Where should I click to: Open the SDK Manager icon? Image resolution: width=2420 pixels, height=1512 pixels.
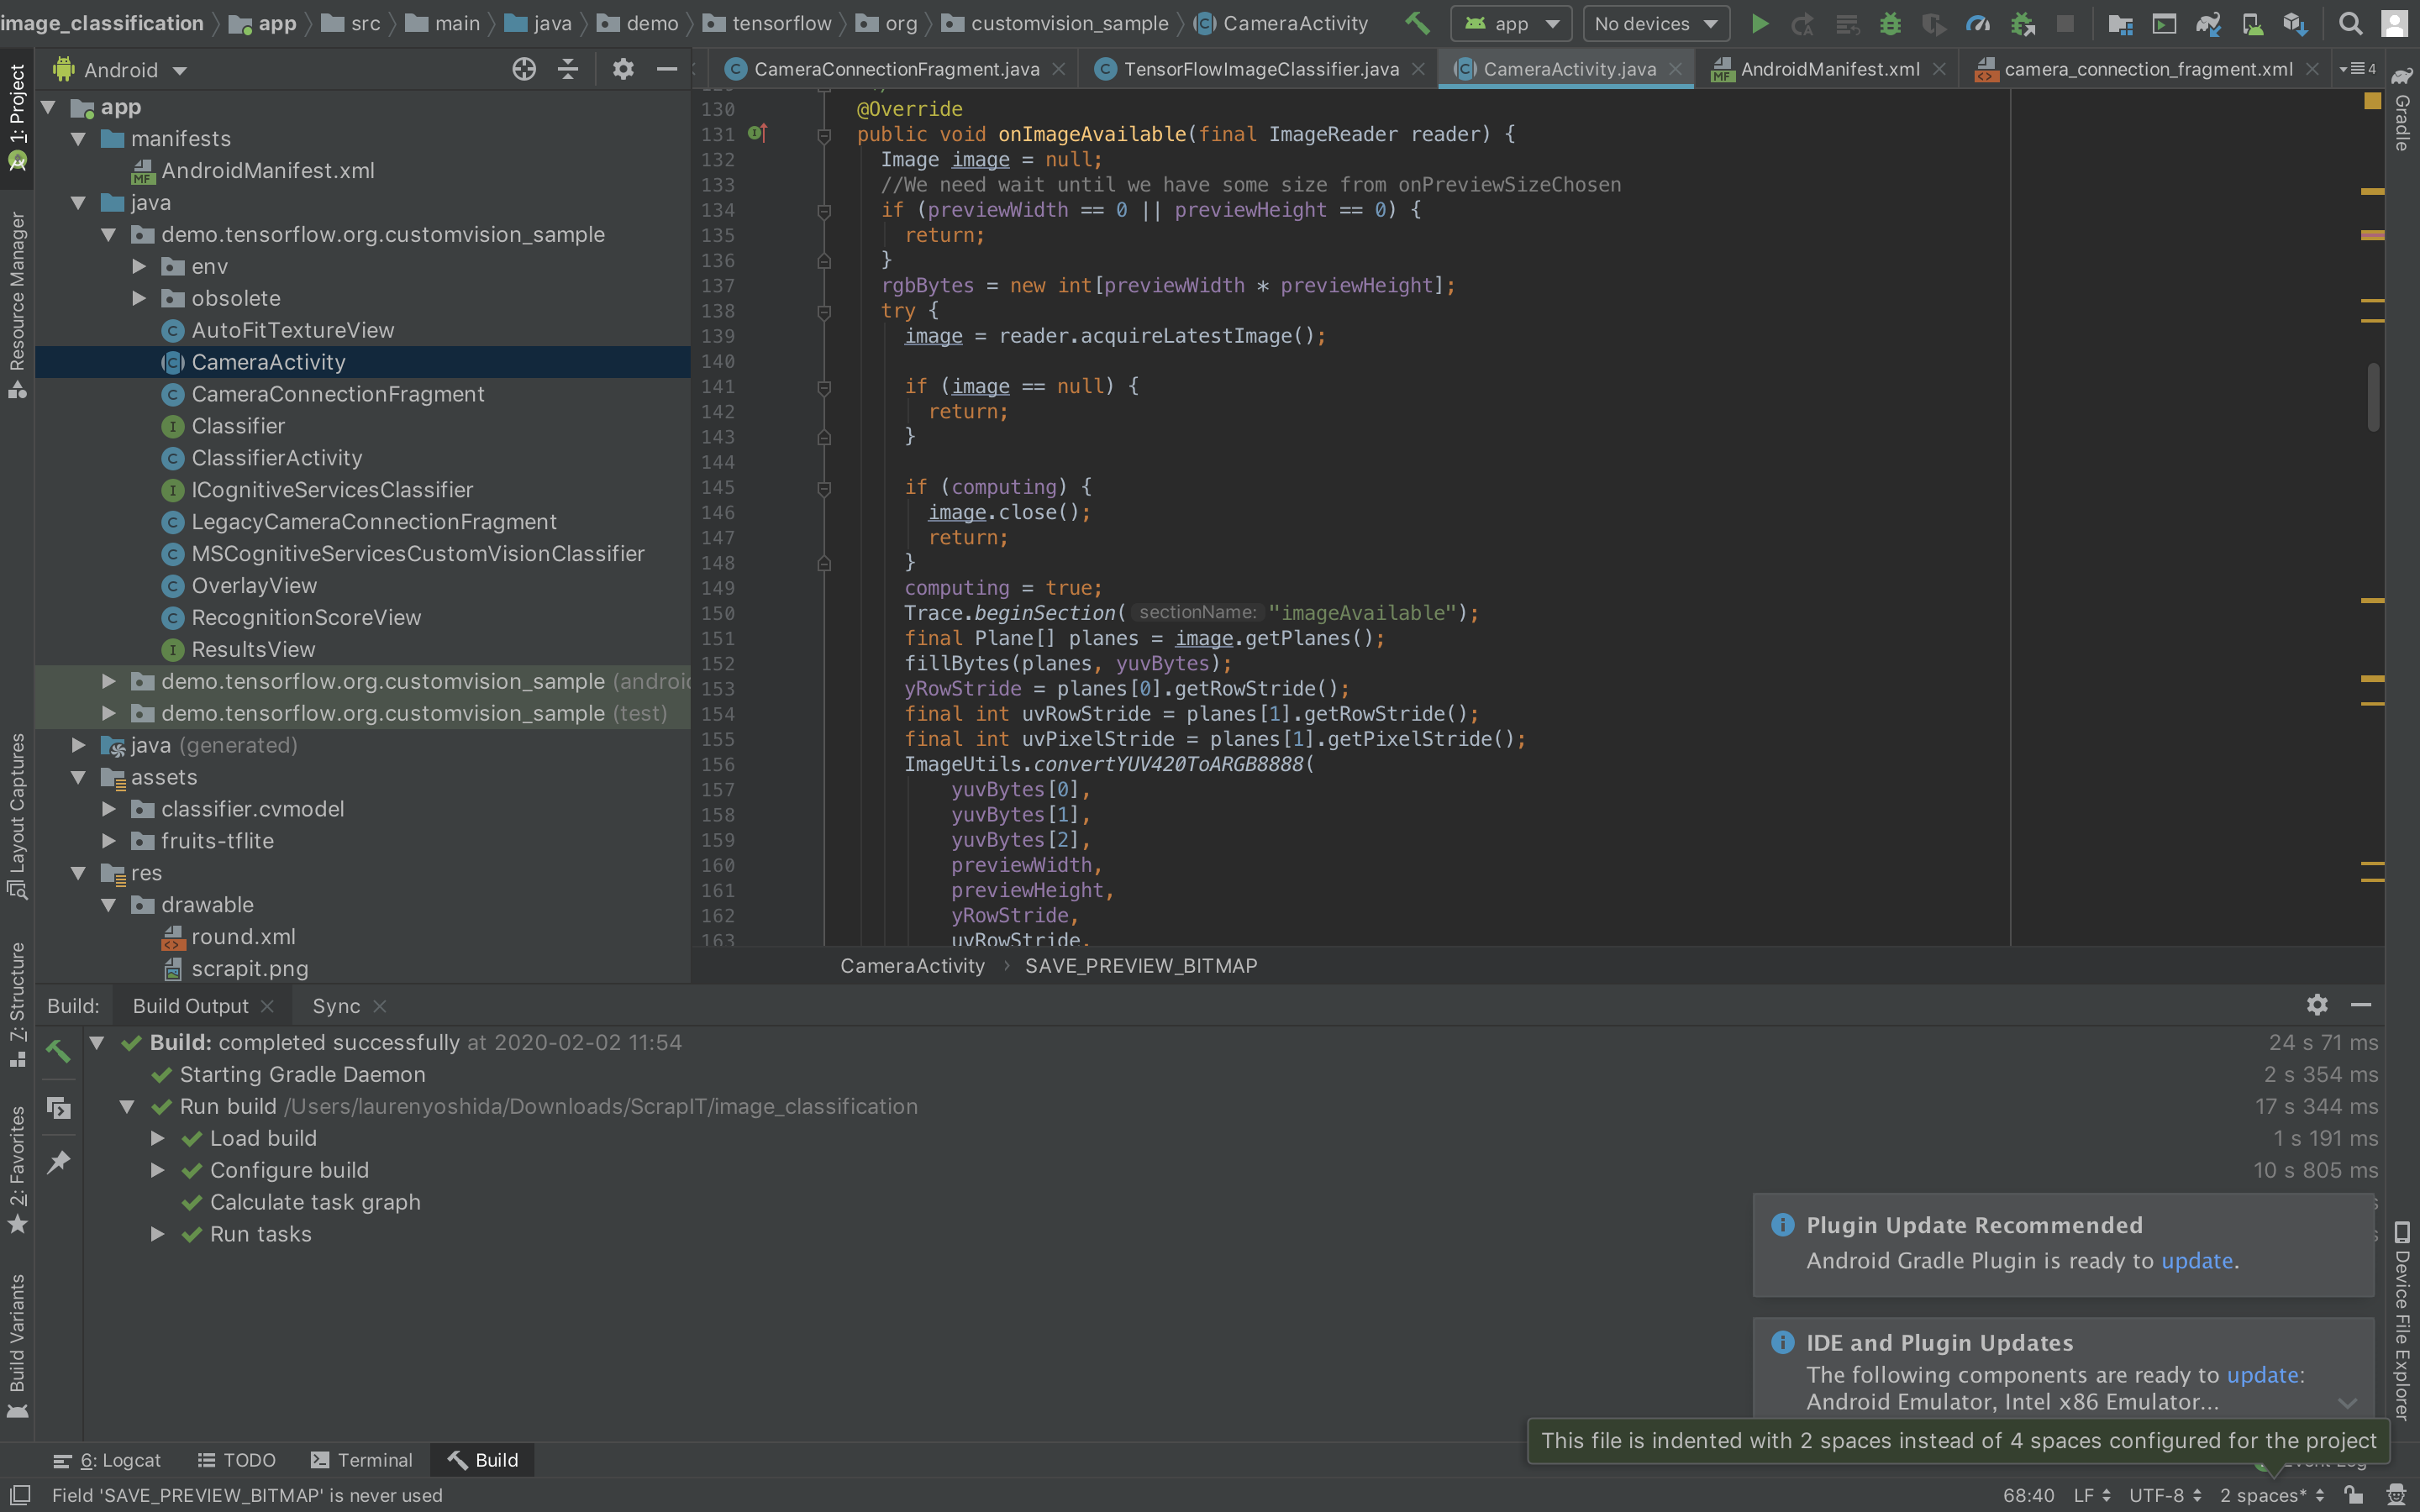[2295, 23]
